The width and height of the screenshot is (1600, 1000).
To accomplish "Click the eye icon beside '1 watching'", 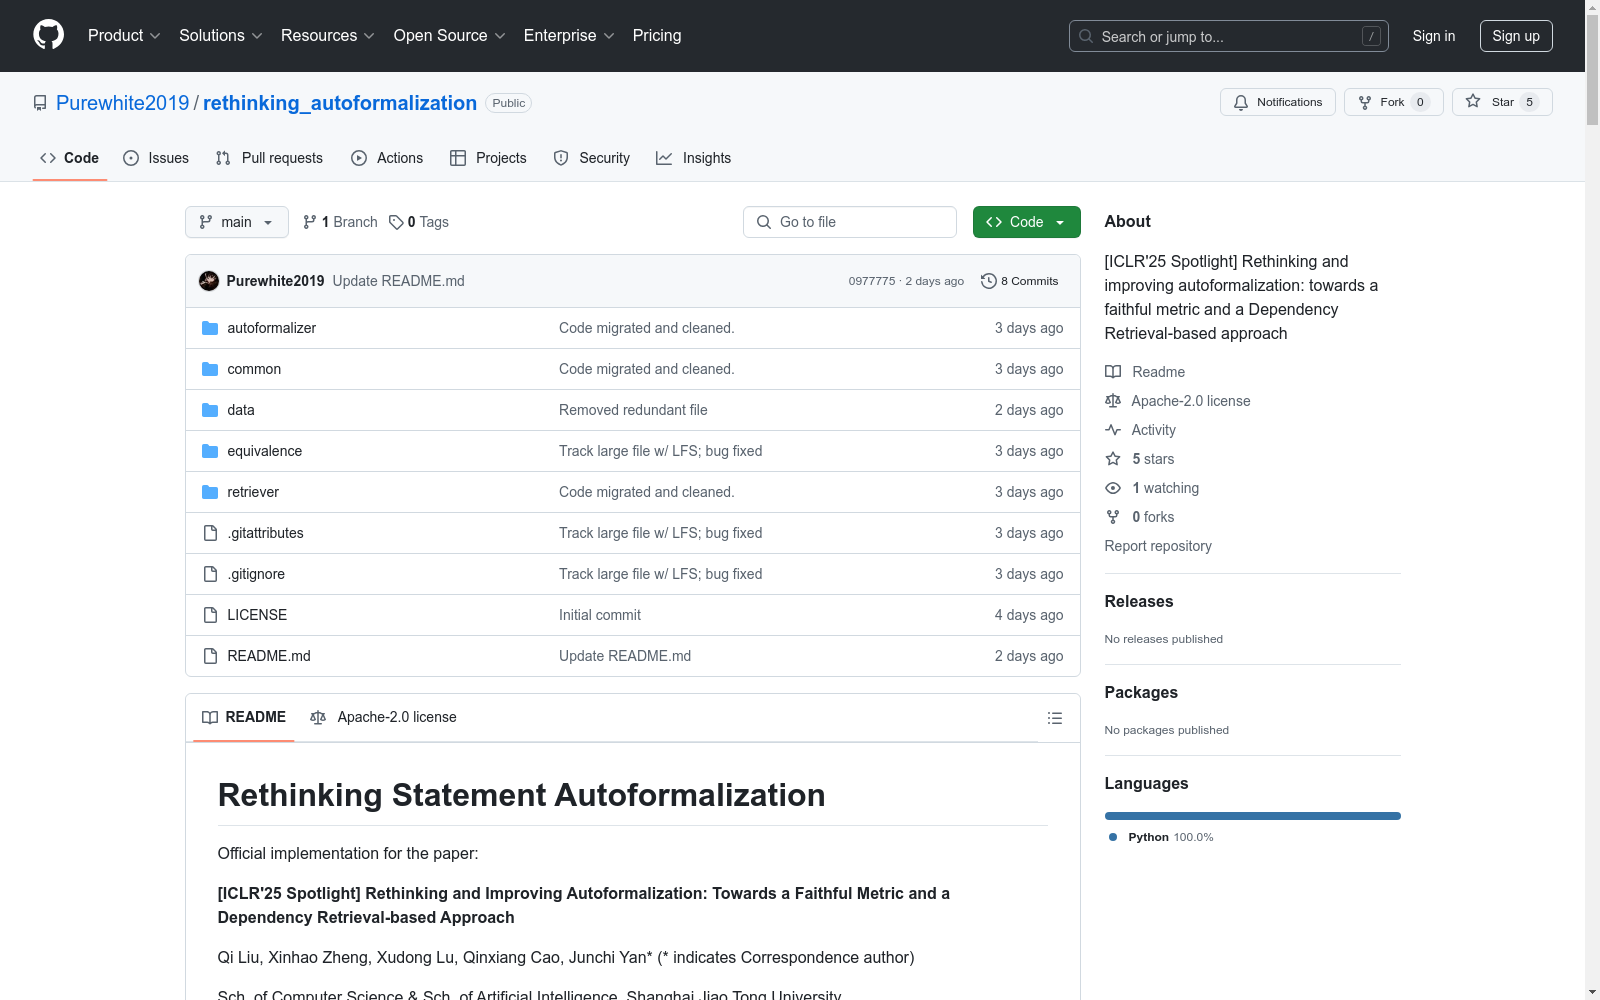I will [x=1113, y=488].
